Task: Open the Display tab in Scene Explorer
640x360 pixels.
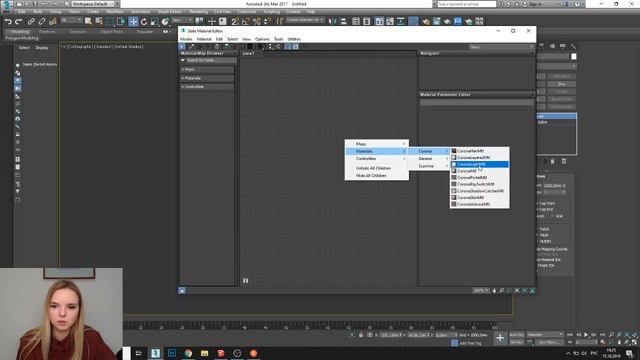Action: (x=42, y=48)
